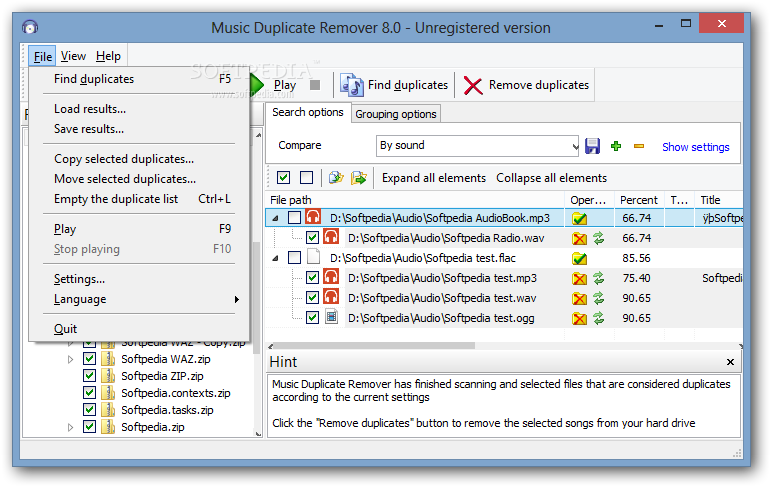Click keep operation icon on test.flac row
771x487 pixels.
click(x=580, y=258)
